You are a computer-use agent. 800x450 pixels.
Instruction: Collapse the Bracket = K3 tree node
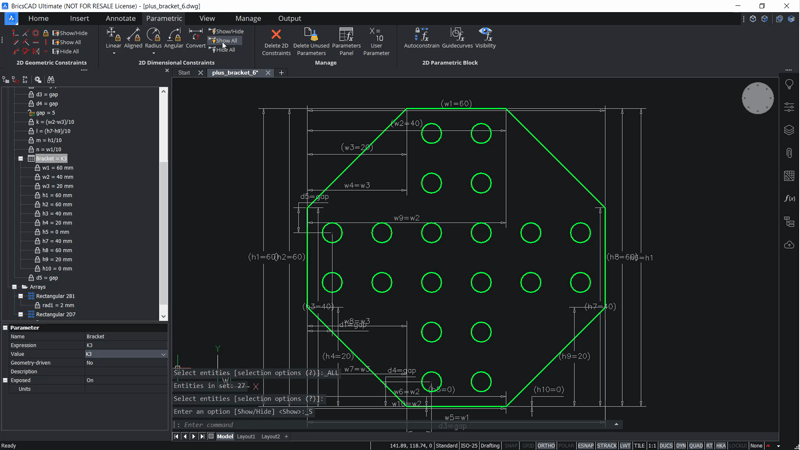coord(21,159)
